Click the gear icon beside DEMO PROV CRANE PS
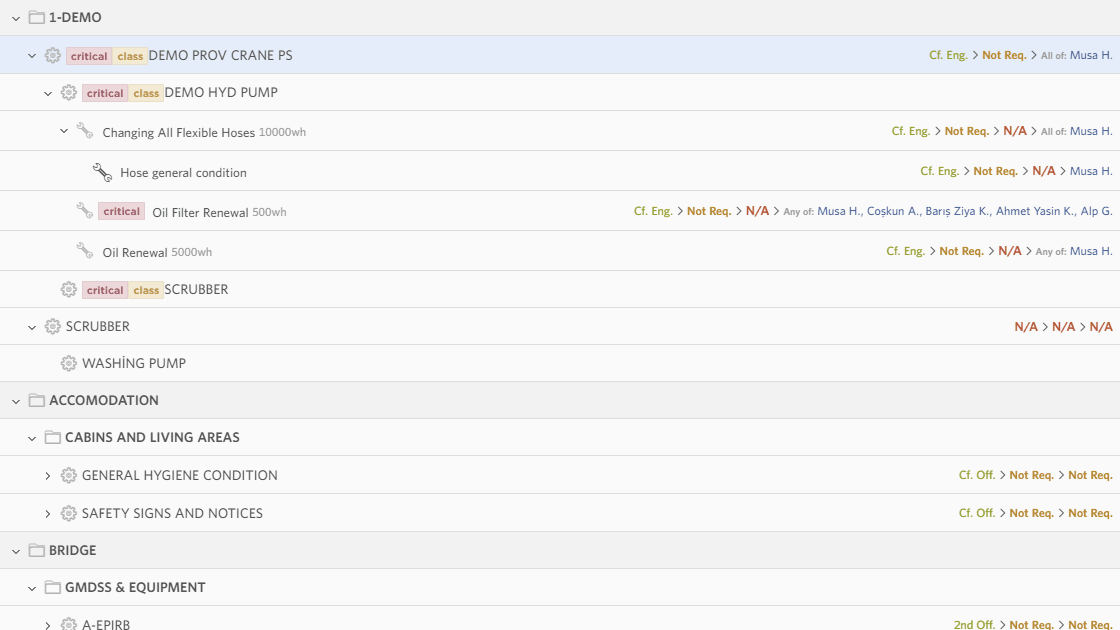1120x630 pixels. tap(53, 56)
